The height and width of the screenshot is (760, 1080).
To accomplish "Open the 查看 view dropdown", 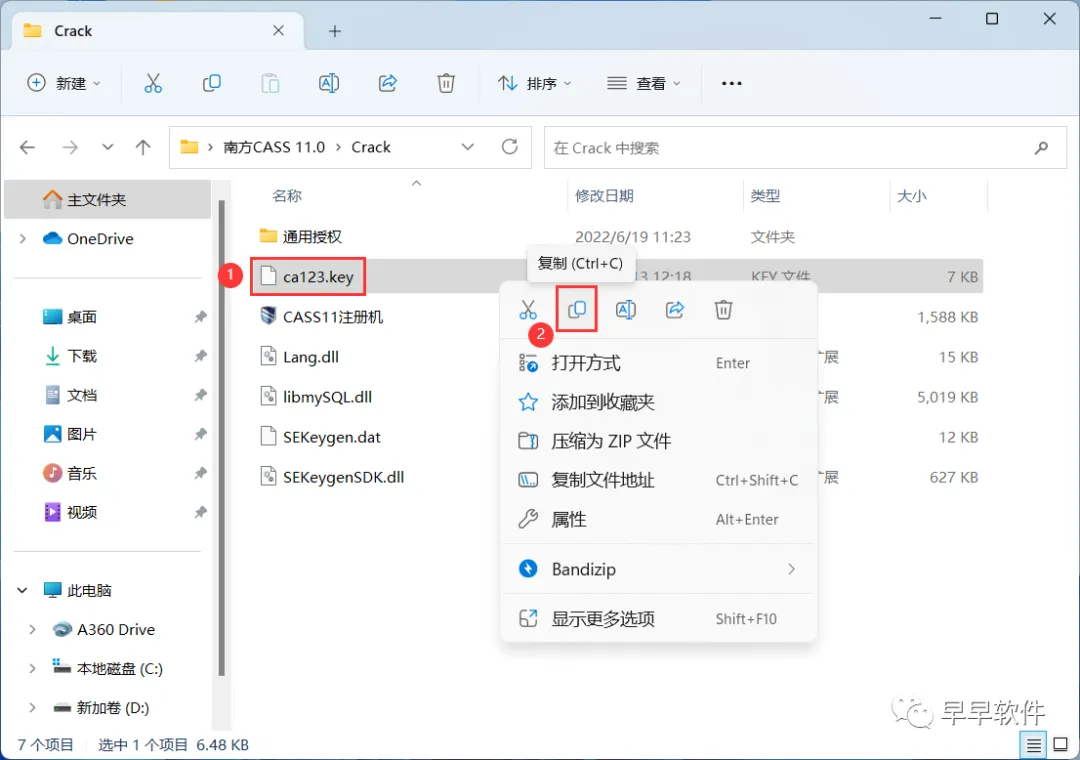I will pyautogui.click(x=643, y=83).
